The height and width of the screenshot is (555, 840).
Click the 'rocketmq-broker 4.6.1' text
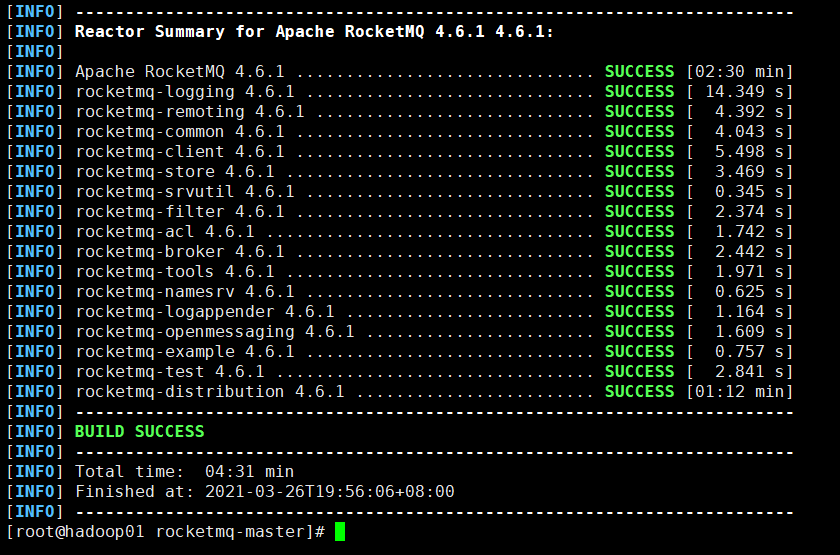(x=179, y=252)
